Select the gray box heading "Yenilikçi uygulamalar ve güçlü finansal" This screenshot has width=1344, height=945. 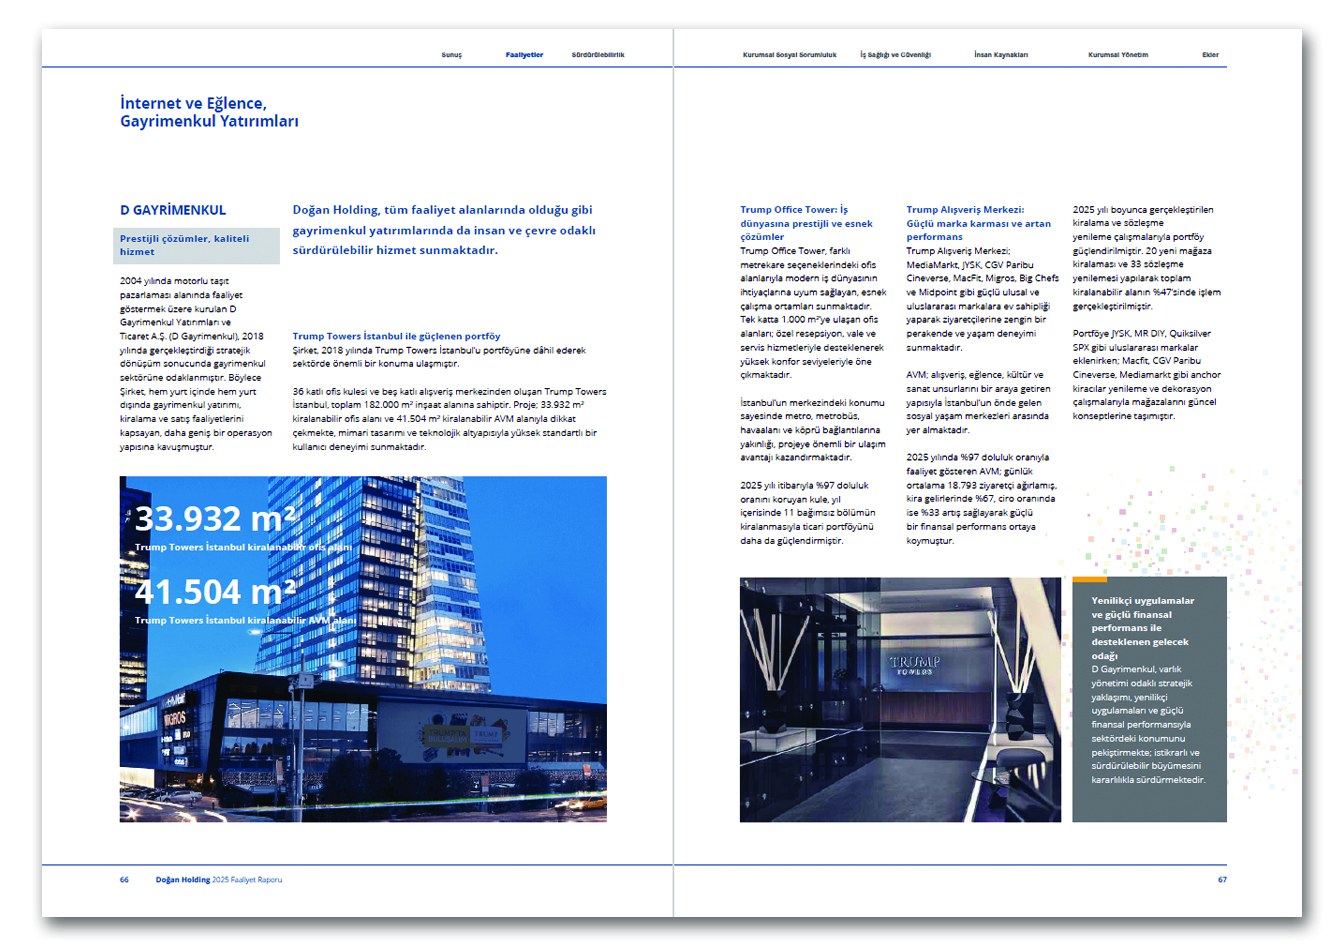coord(1143,628)
